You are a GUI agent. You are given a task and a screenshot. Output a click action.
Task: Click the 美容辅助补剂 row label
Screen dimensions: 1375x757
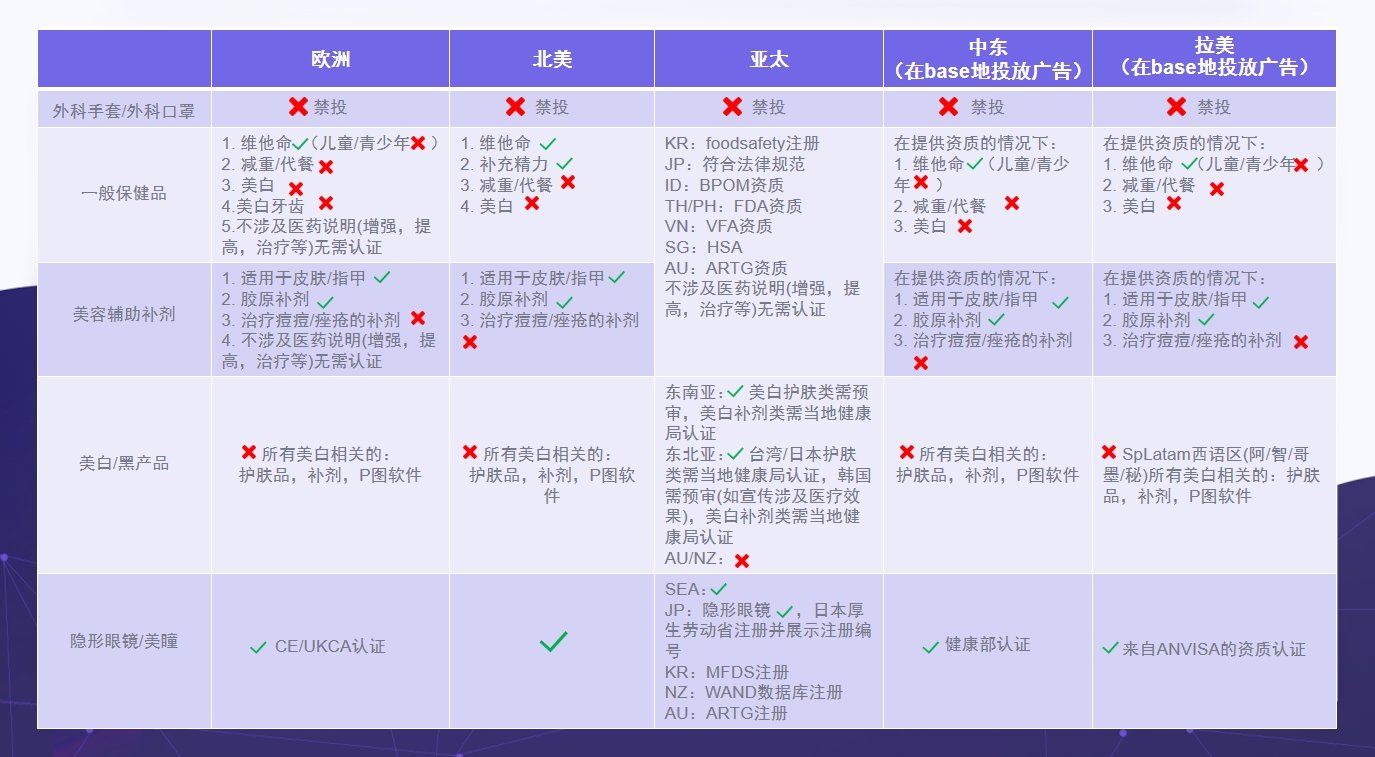coord(124,314)
